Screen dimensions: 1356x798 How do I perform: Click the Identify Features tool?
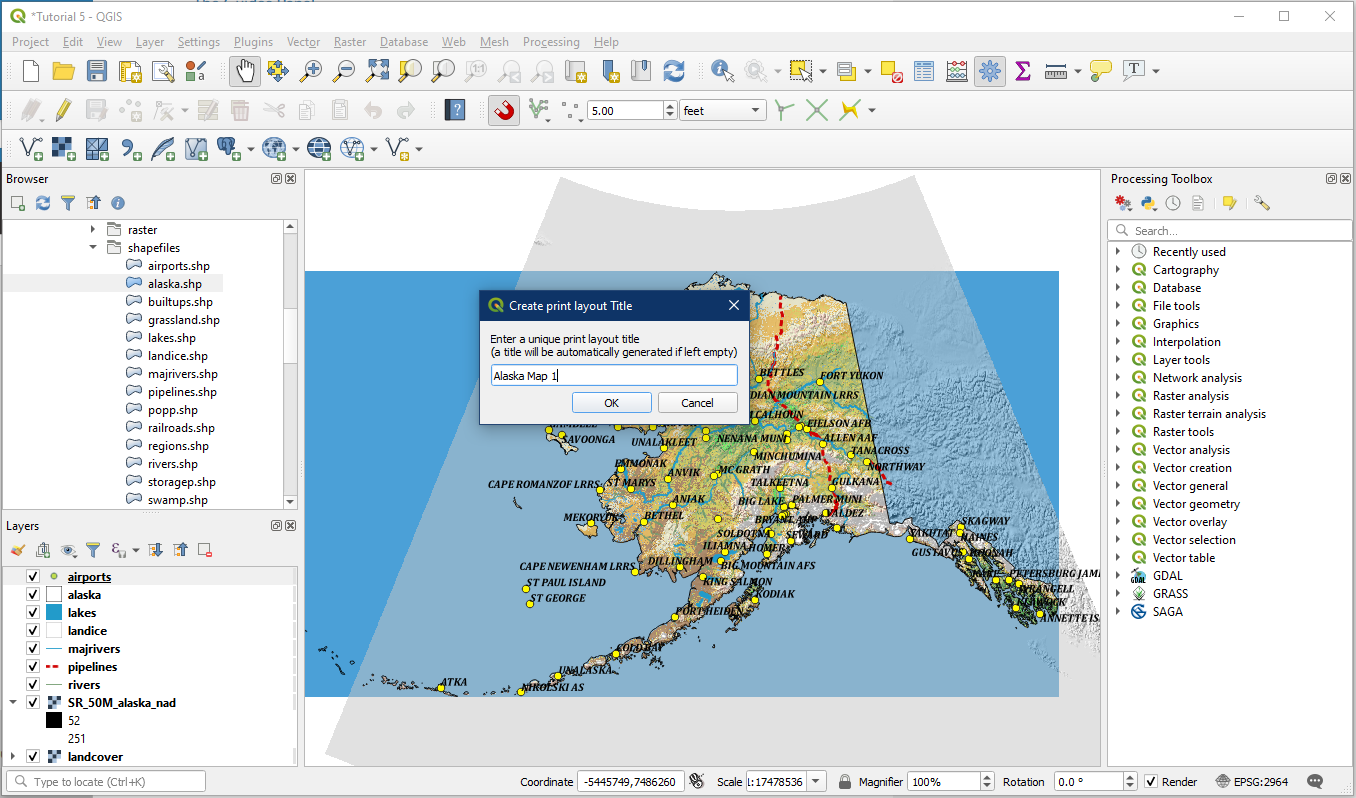(x=721, y=71)
